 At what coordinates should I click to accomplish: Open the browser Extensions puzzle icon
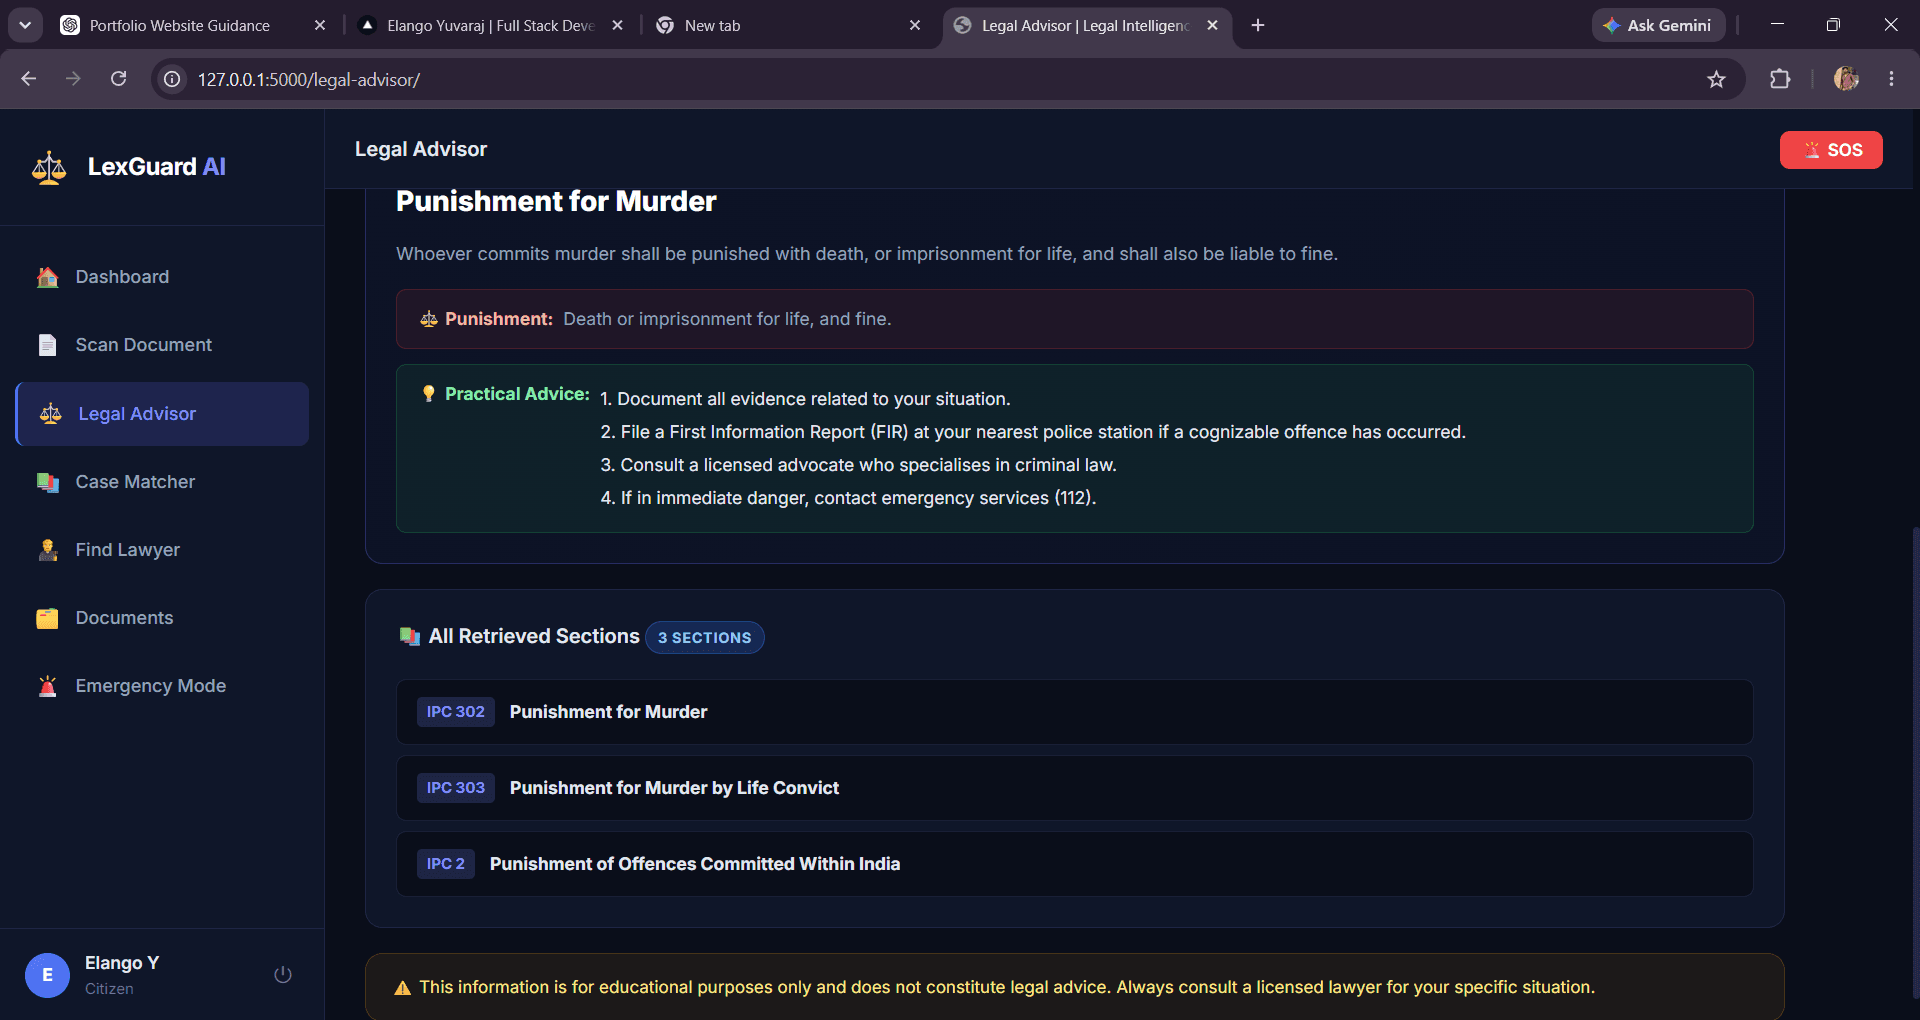[1780, 79]
